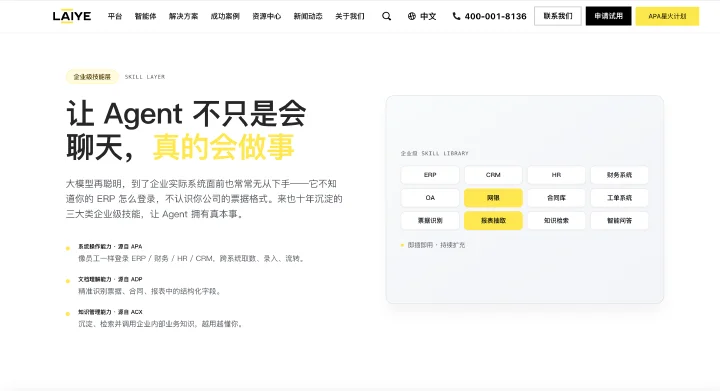Viewport: 720px width, 391px height.
Task: Click the globe language icon
Action: tap(411, 16)
